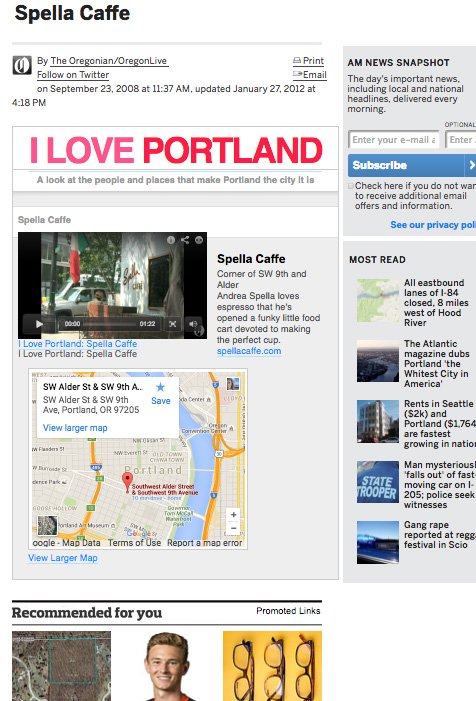
Task: Open 'See our privacy policy' link
Action: (433, 225)
